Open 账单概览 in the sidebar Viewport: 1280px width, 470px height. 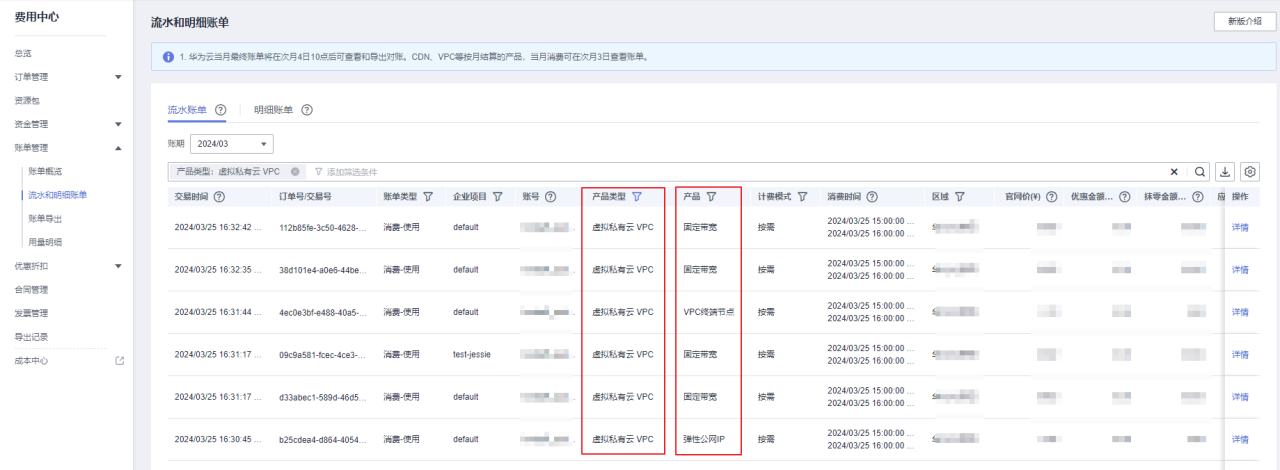point(45,171)
